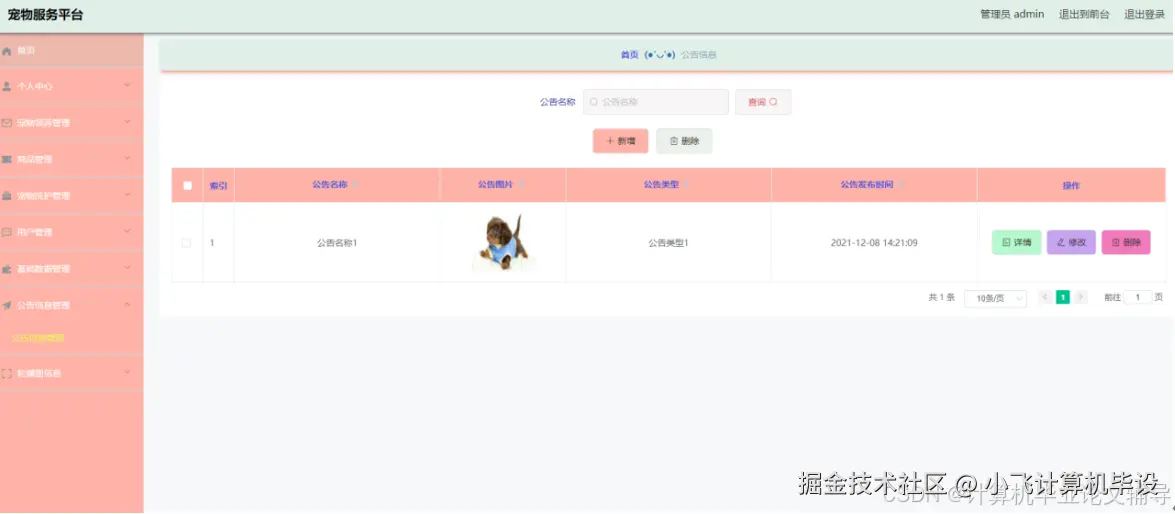Screen dimensions: 1175x514
Task: Click the pink 删除 in row 公告名称1
Action: [x=1126, y=243]
